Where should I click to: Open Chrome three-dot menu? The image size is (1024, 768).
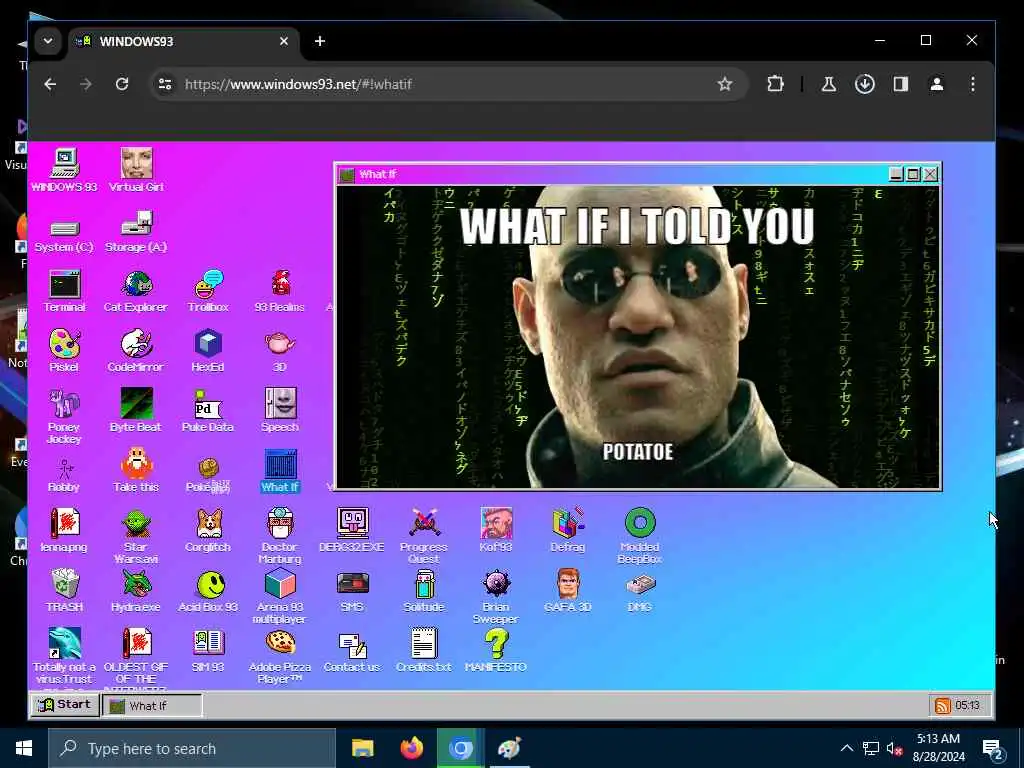(x=972, y=84)
